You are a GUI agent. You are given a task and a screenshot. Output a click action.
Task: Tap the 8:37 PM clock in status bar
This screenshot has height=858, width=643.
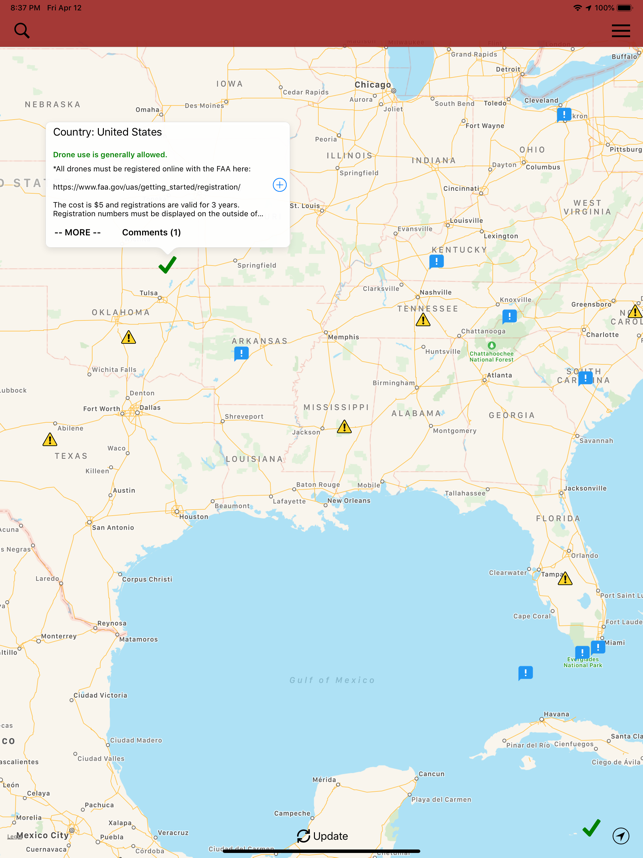coord(25,8)
